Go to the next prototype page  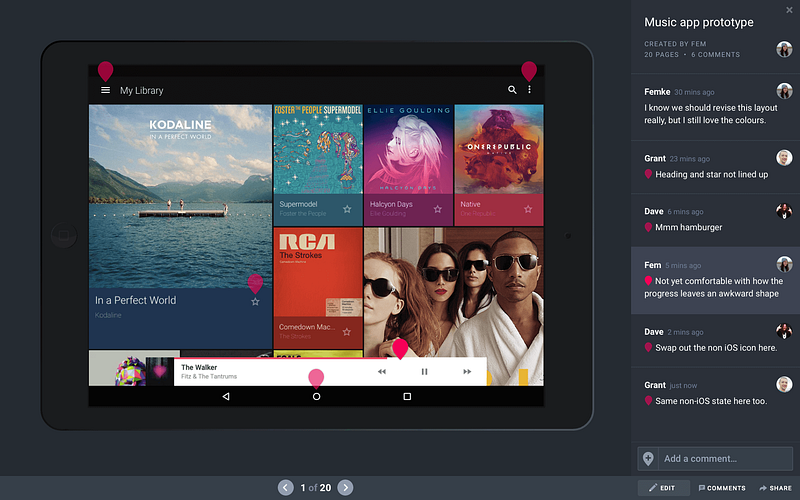coord(345,488)
